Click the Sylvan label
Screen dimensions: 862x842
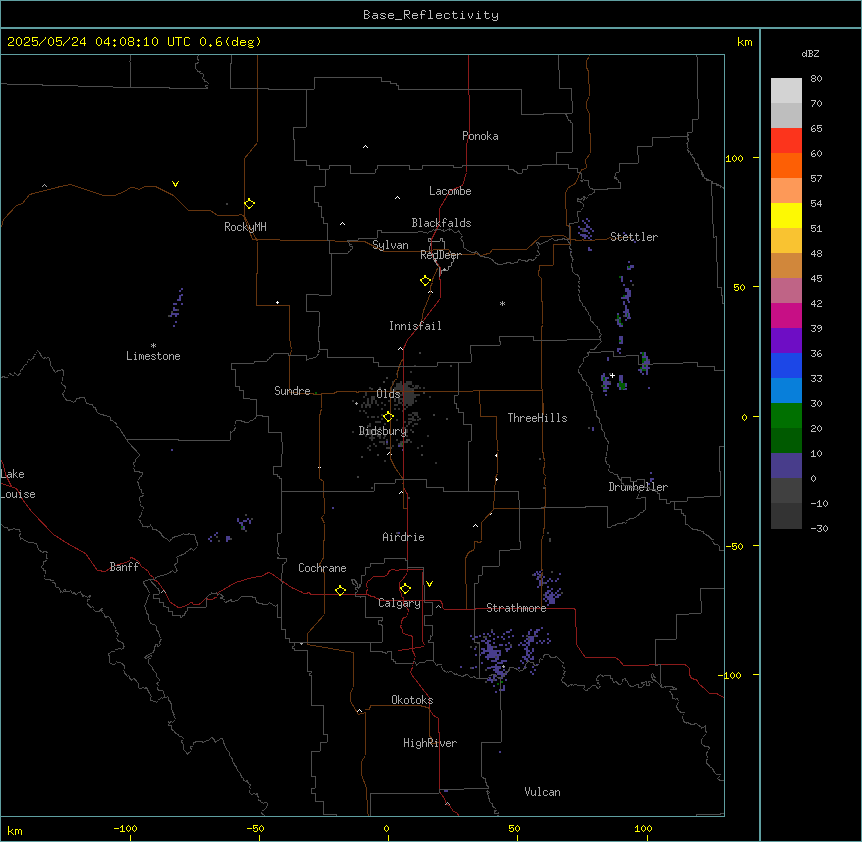point(390,245)
